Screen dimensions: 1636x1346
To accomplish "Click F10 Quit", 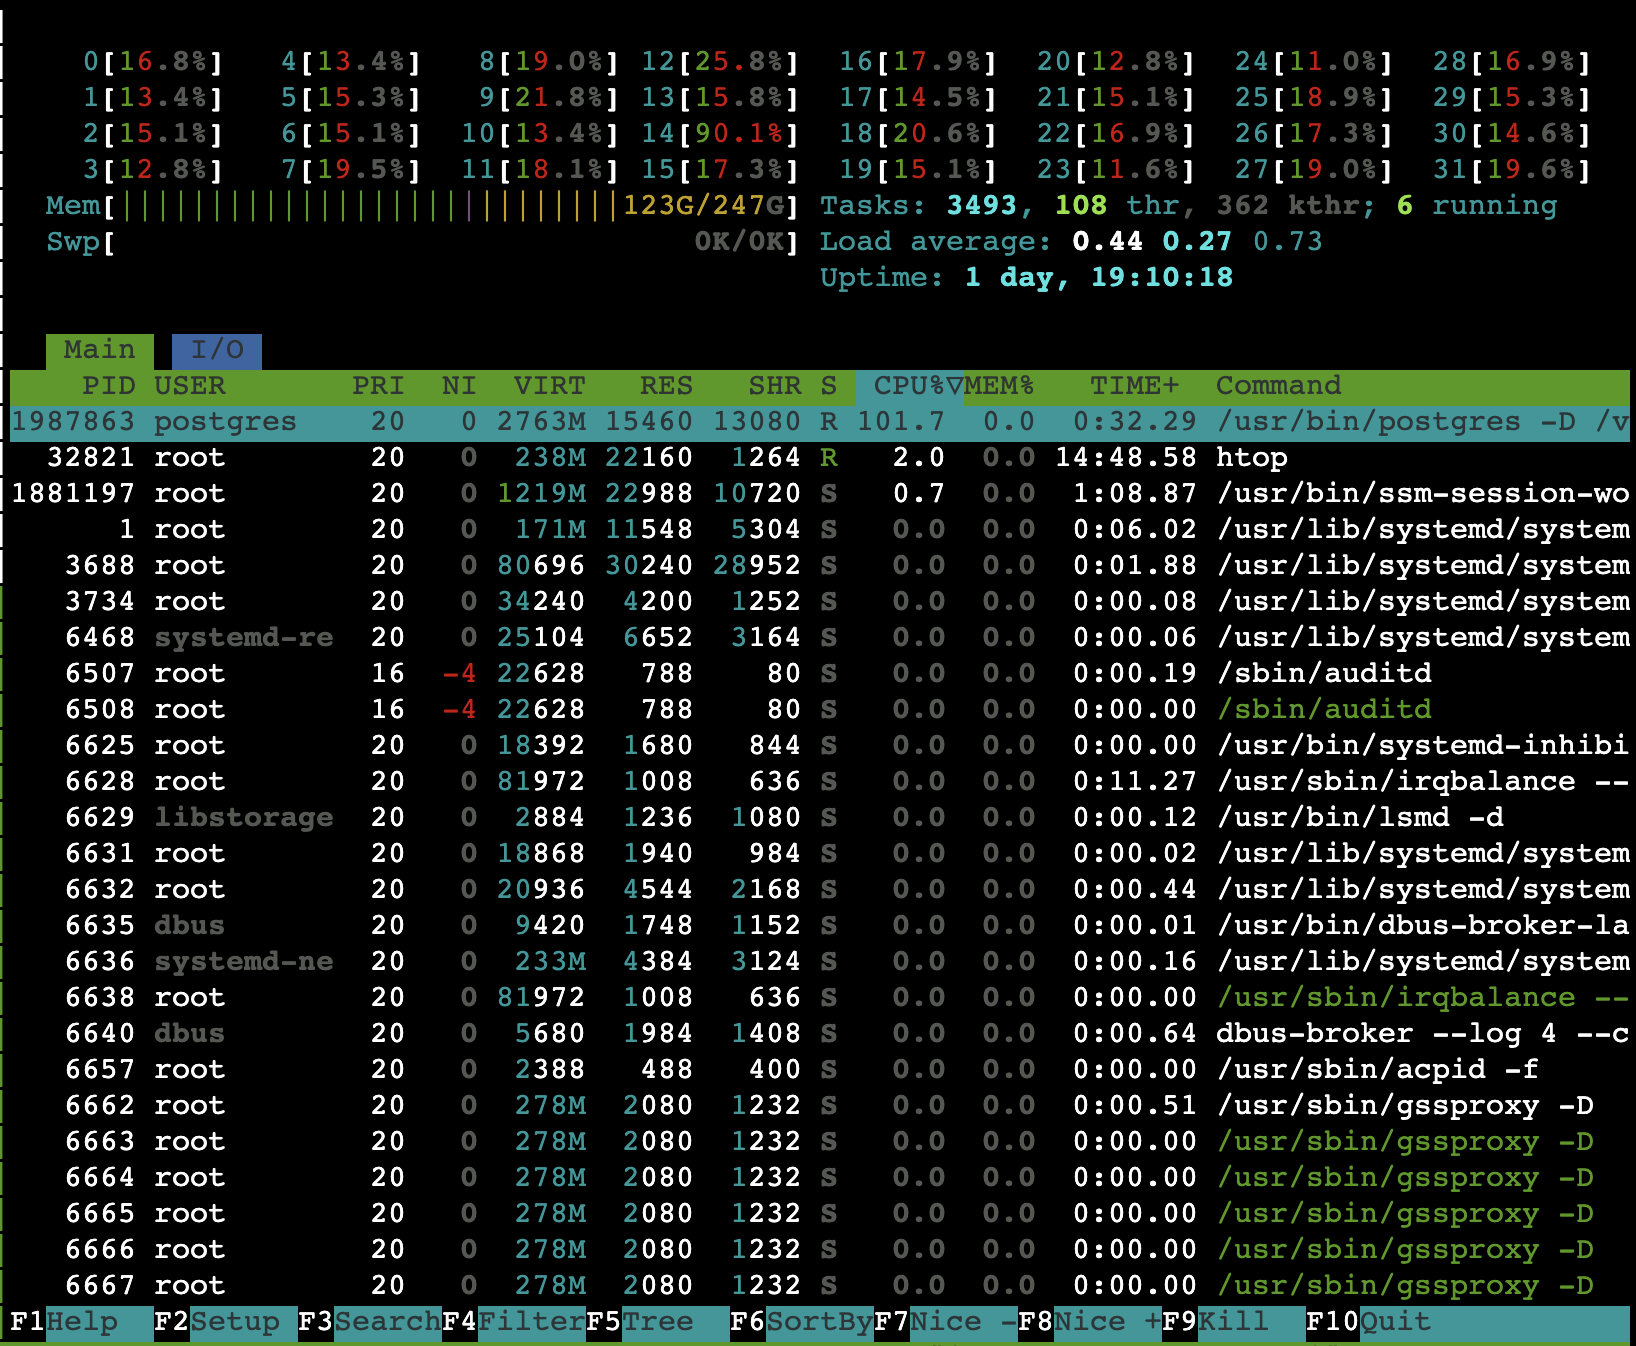I will pyautogui.click(x=1370, y=1322).
